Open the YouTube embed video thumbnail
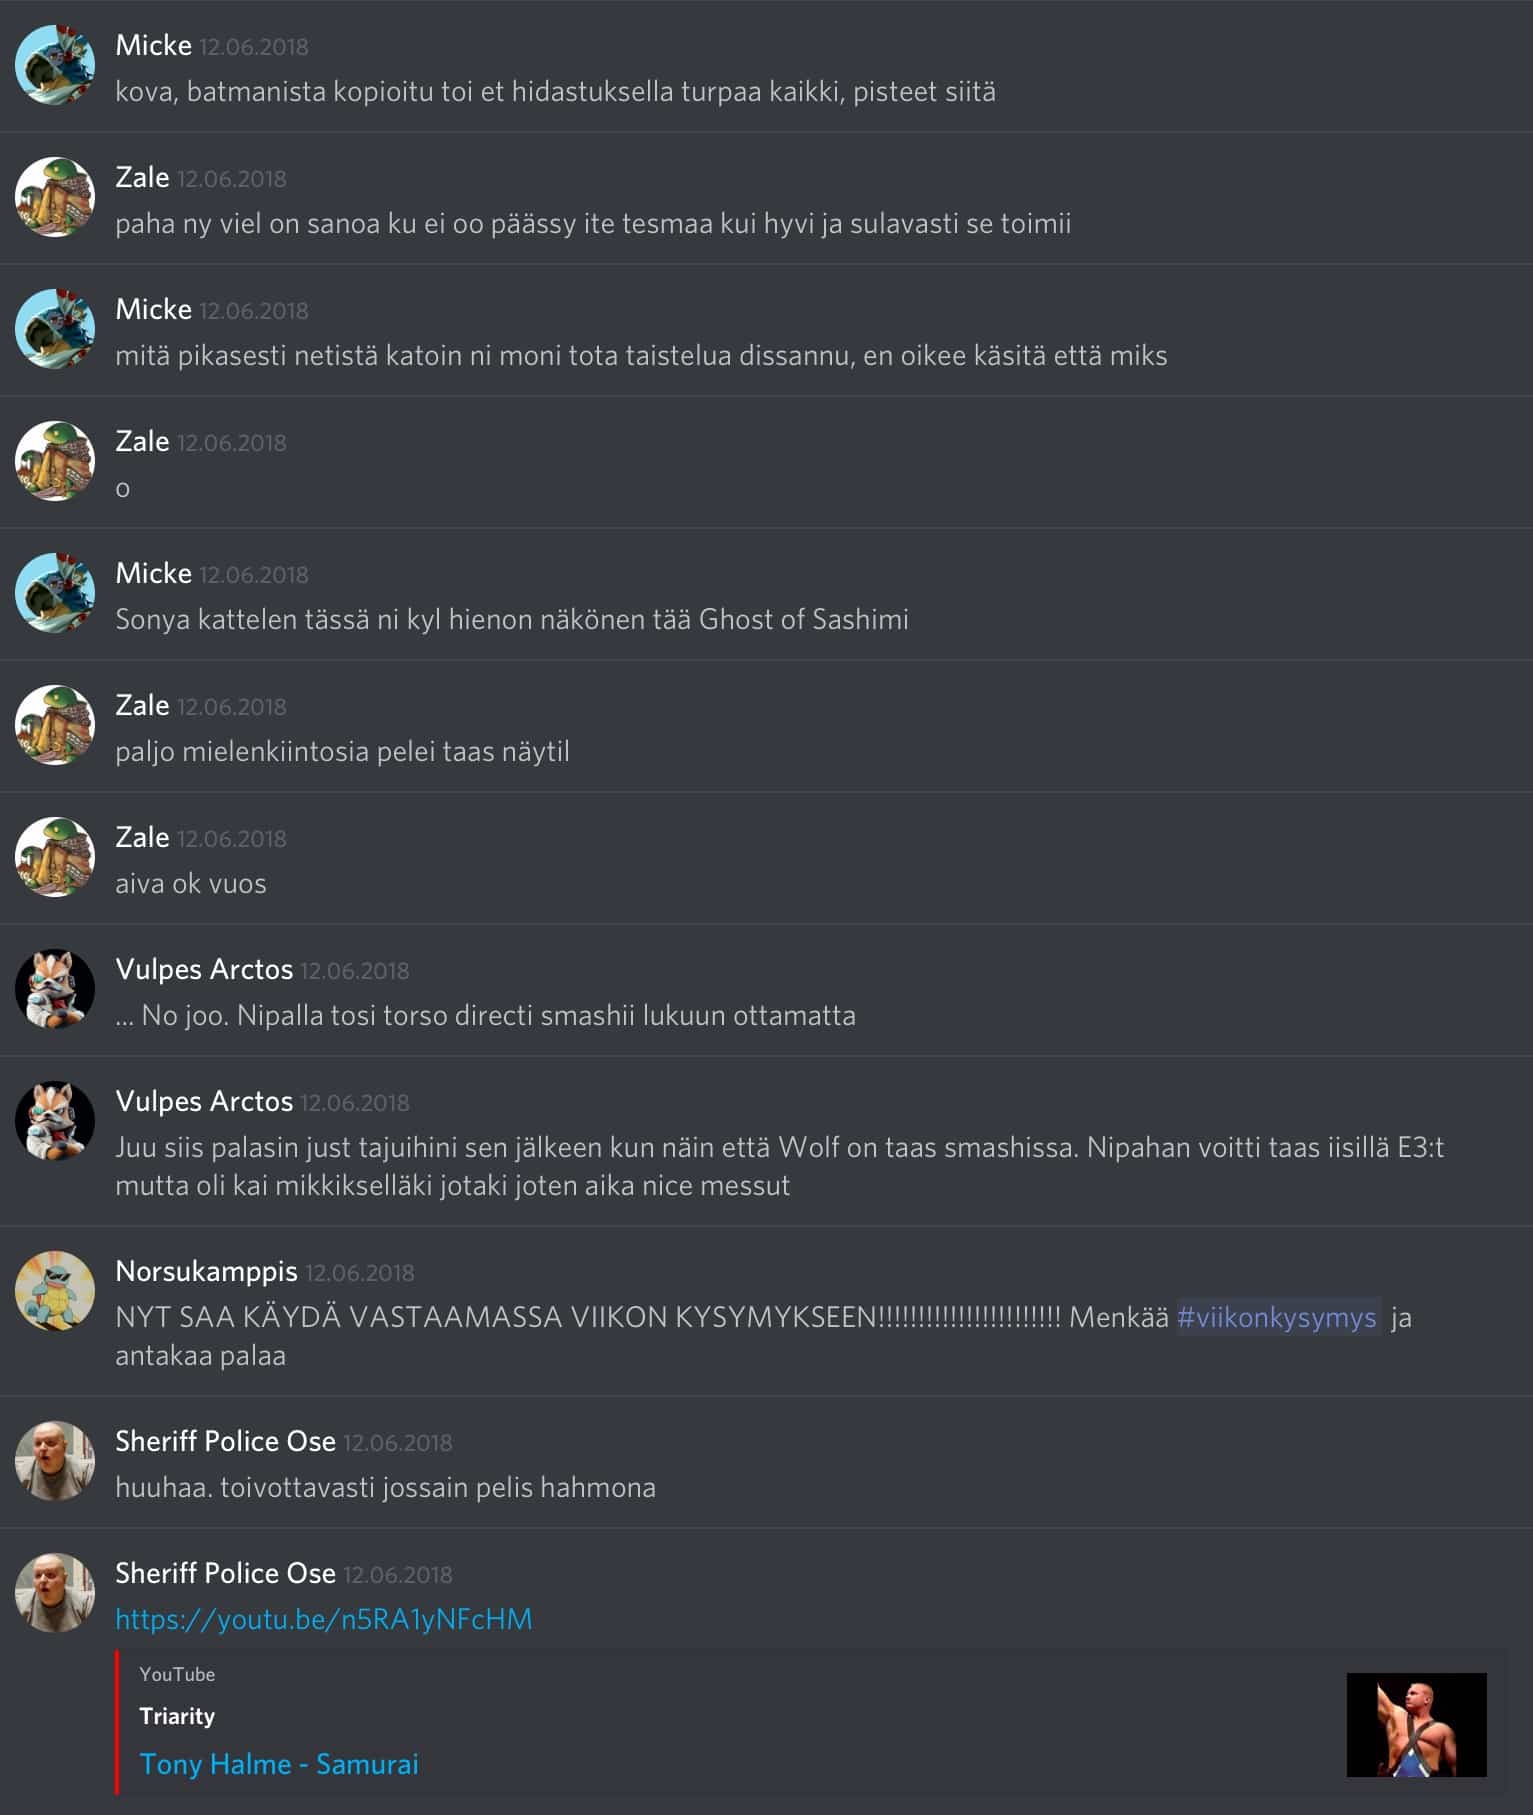The height and width of the screenshot is (1815, 1533). 1416,1725
